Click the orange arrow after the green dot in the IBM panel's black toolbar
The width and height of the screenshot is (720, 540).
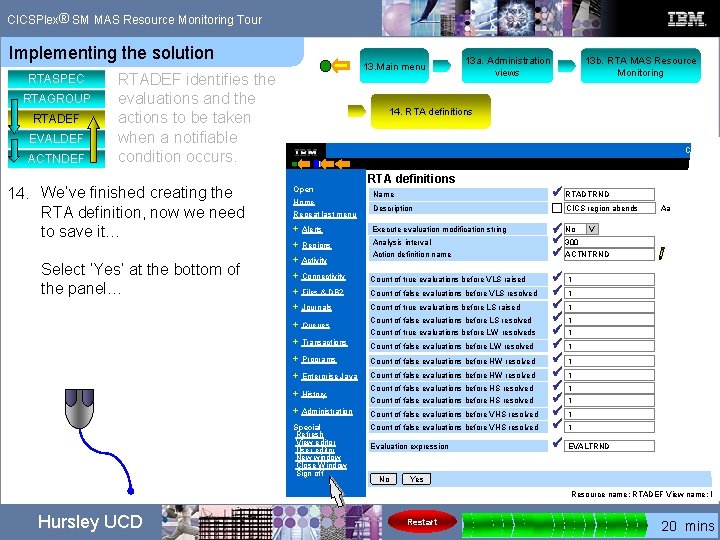pos(304,164)
